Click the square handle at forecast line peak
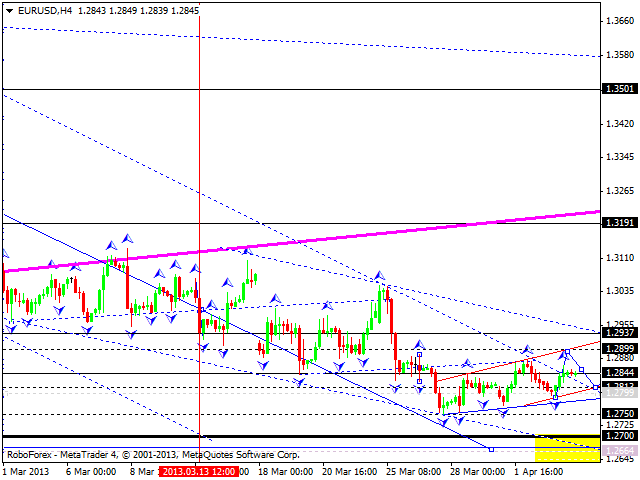Viewport: 640px width, 480px height. click(x=566, y=353)
